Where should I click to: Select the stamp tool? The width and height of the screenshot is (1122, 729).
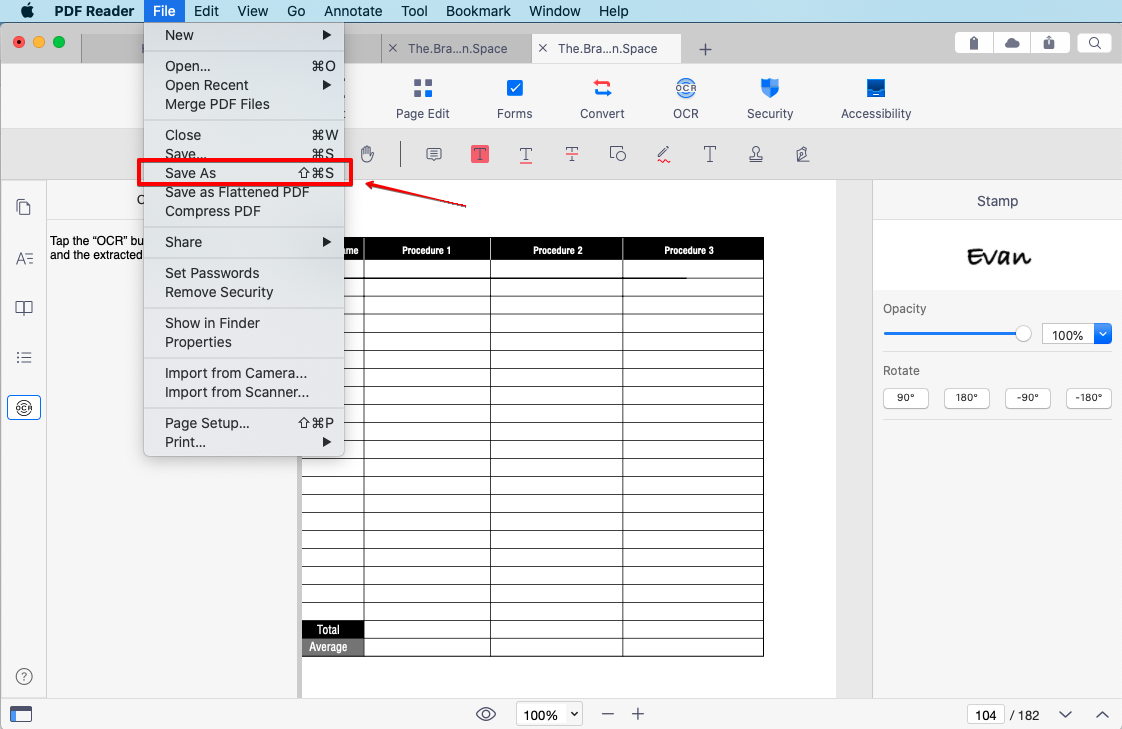point(756,154)
